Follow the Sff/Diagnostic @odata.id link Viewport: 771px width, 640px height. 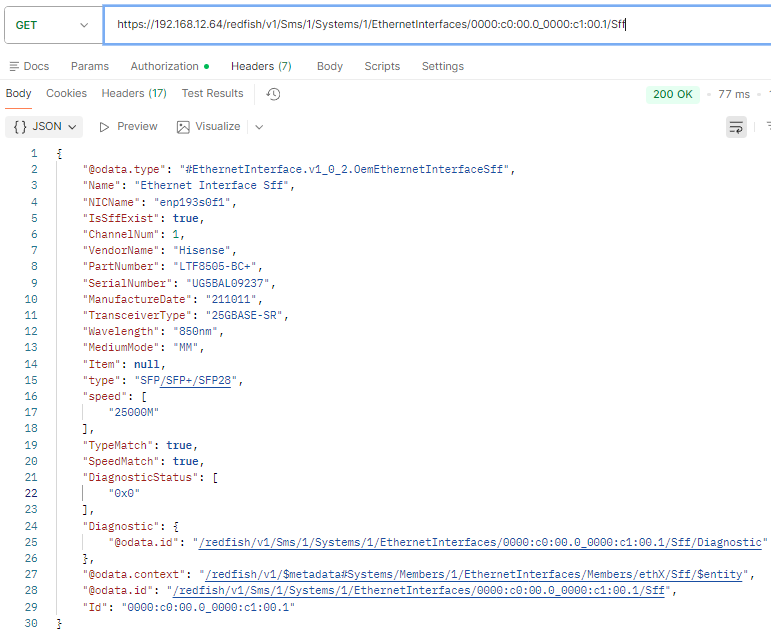(481, 542)
